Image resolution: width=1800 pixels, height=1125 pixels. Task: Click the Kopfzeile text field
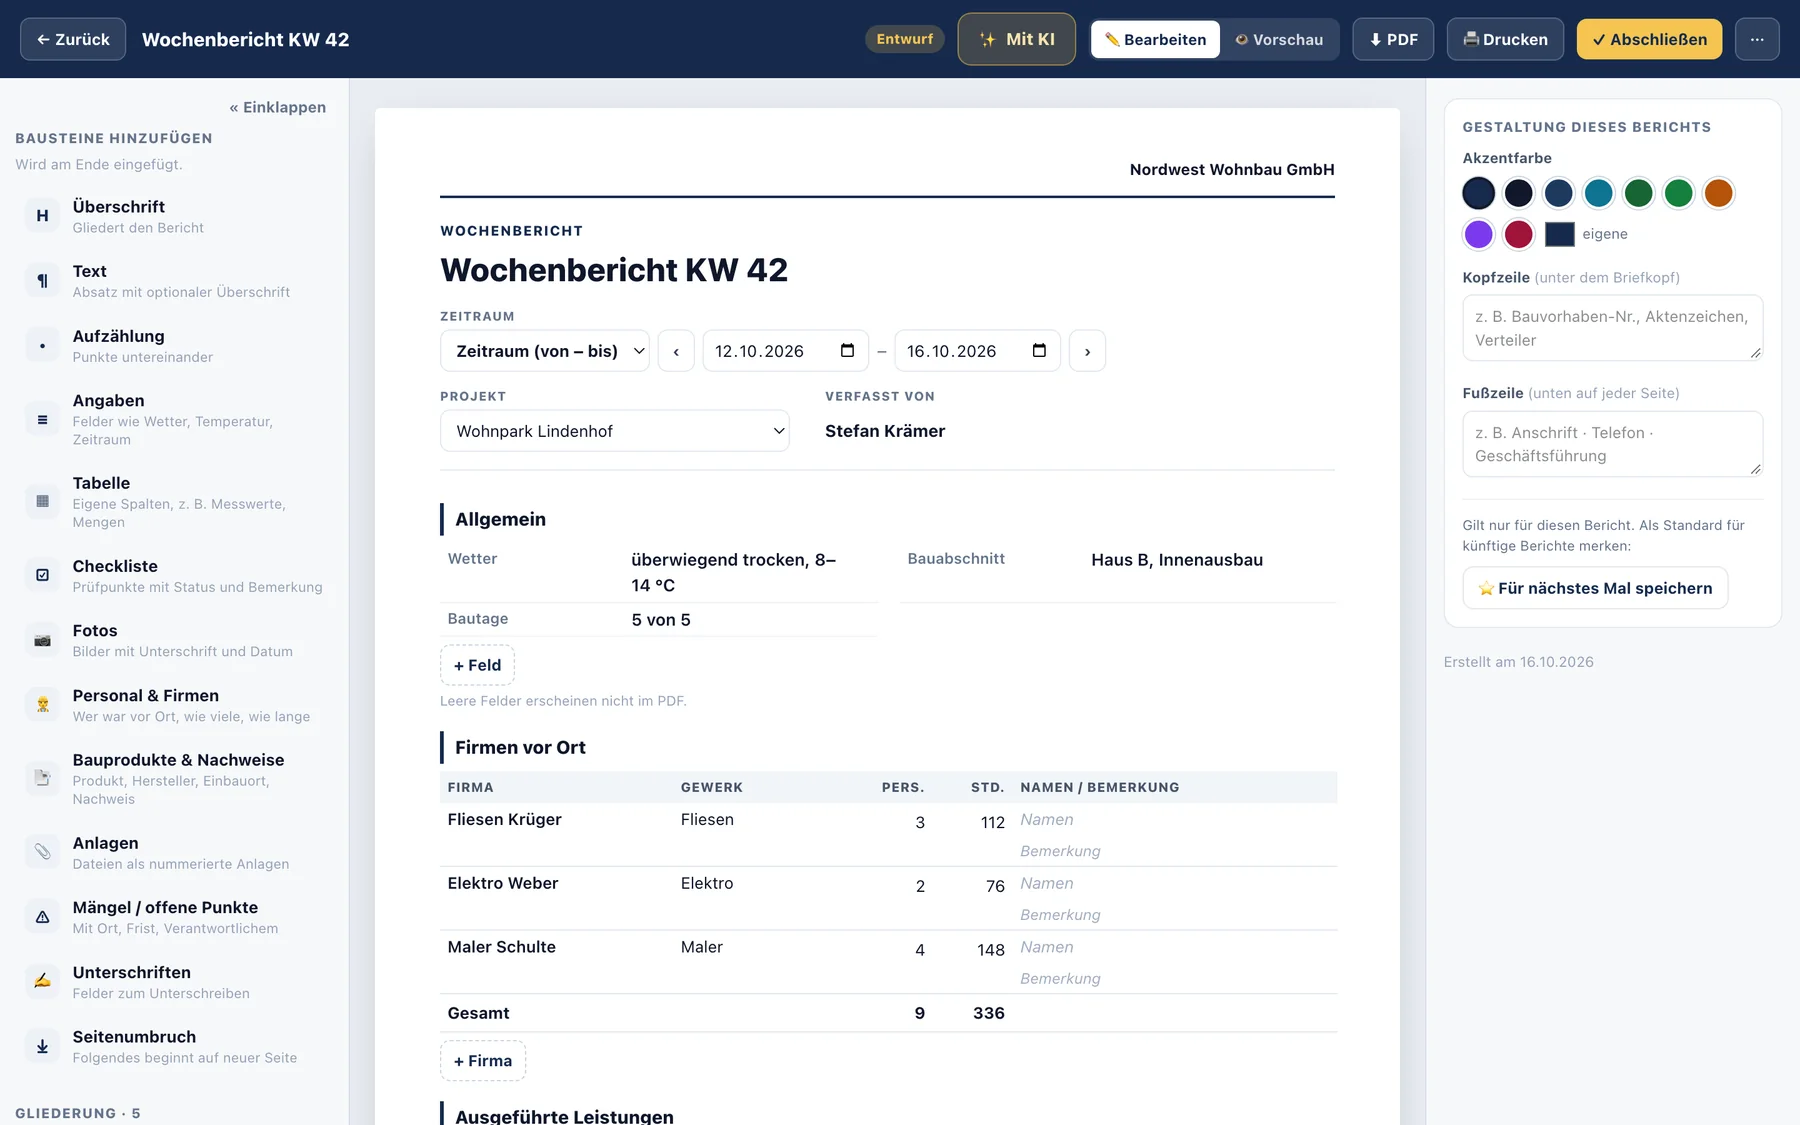[1612, 328]
